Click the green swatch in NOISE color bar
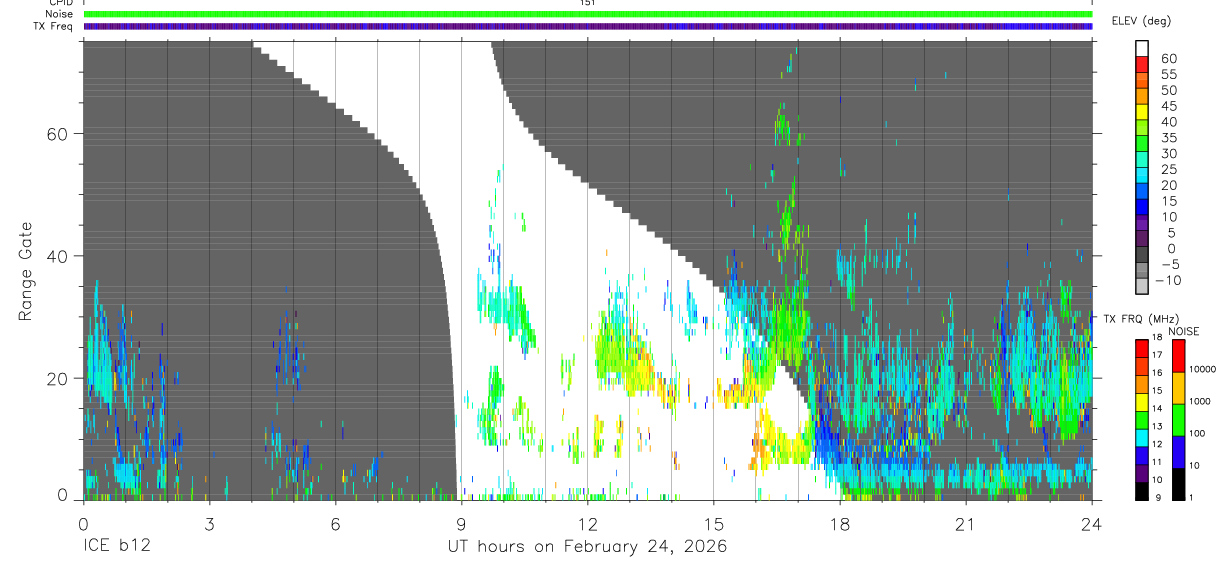The width and height of the screenshot is (1228, 567). coord(1179,420)
